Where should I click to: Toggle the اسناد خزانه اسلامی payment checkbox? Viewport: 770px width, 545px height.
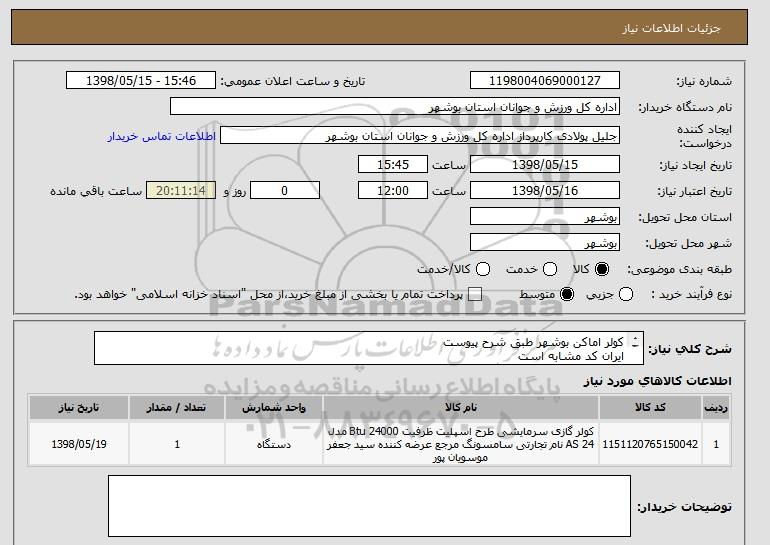click(x=475, y=295)
